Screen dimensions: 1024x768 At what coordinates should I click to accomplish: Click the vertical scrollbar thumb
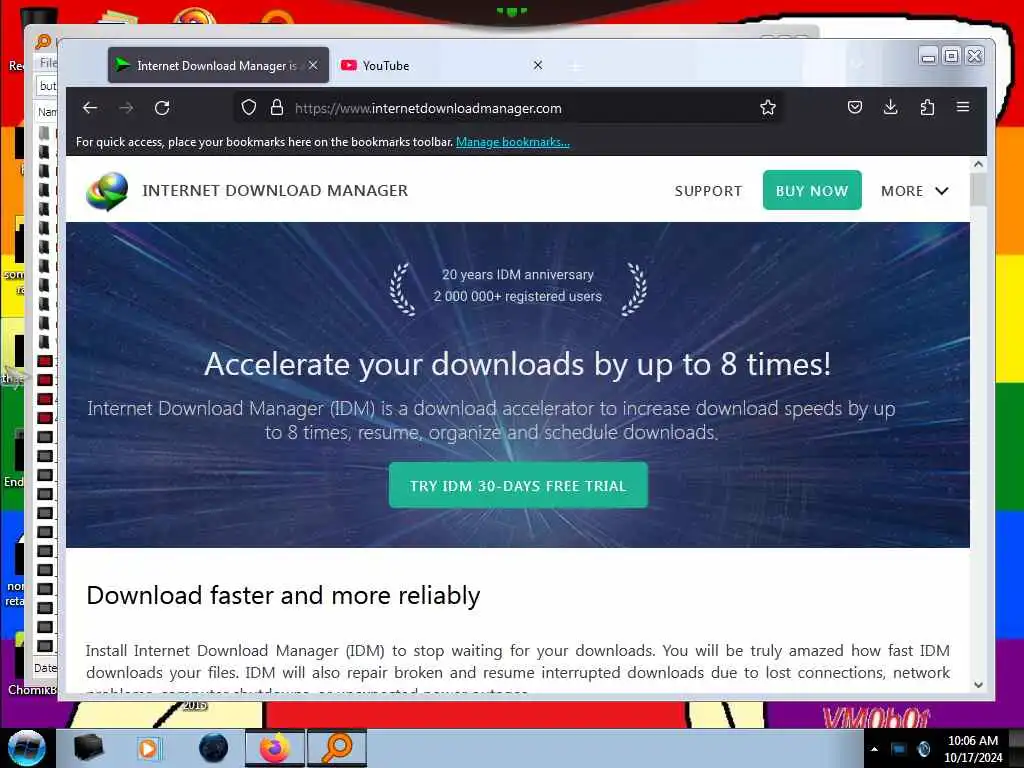pyautogui.click(x=978, y=190)
